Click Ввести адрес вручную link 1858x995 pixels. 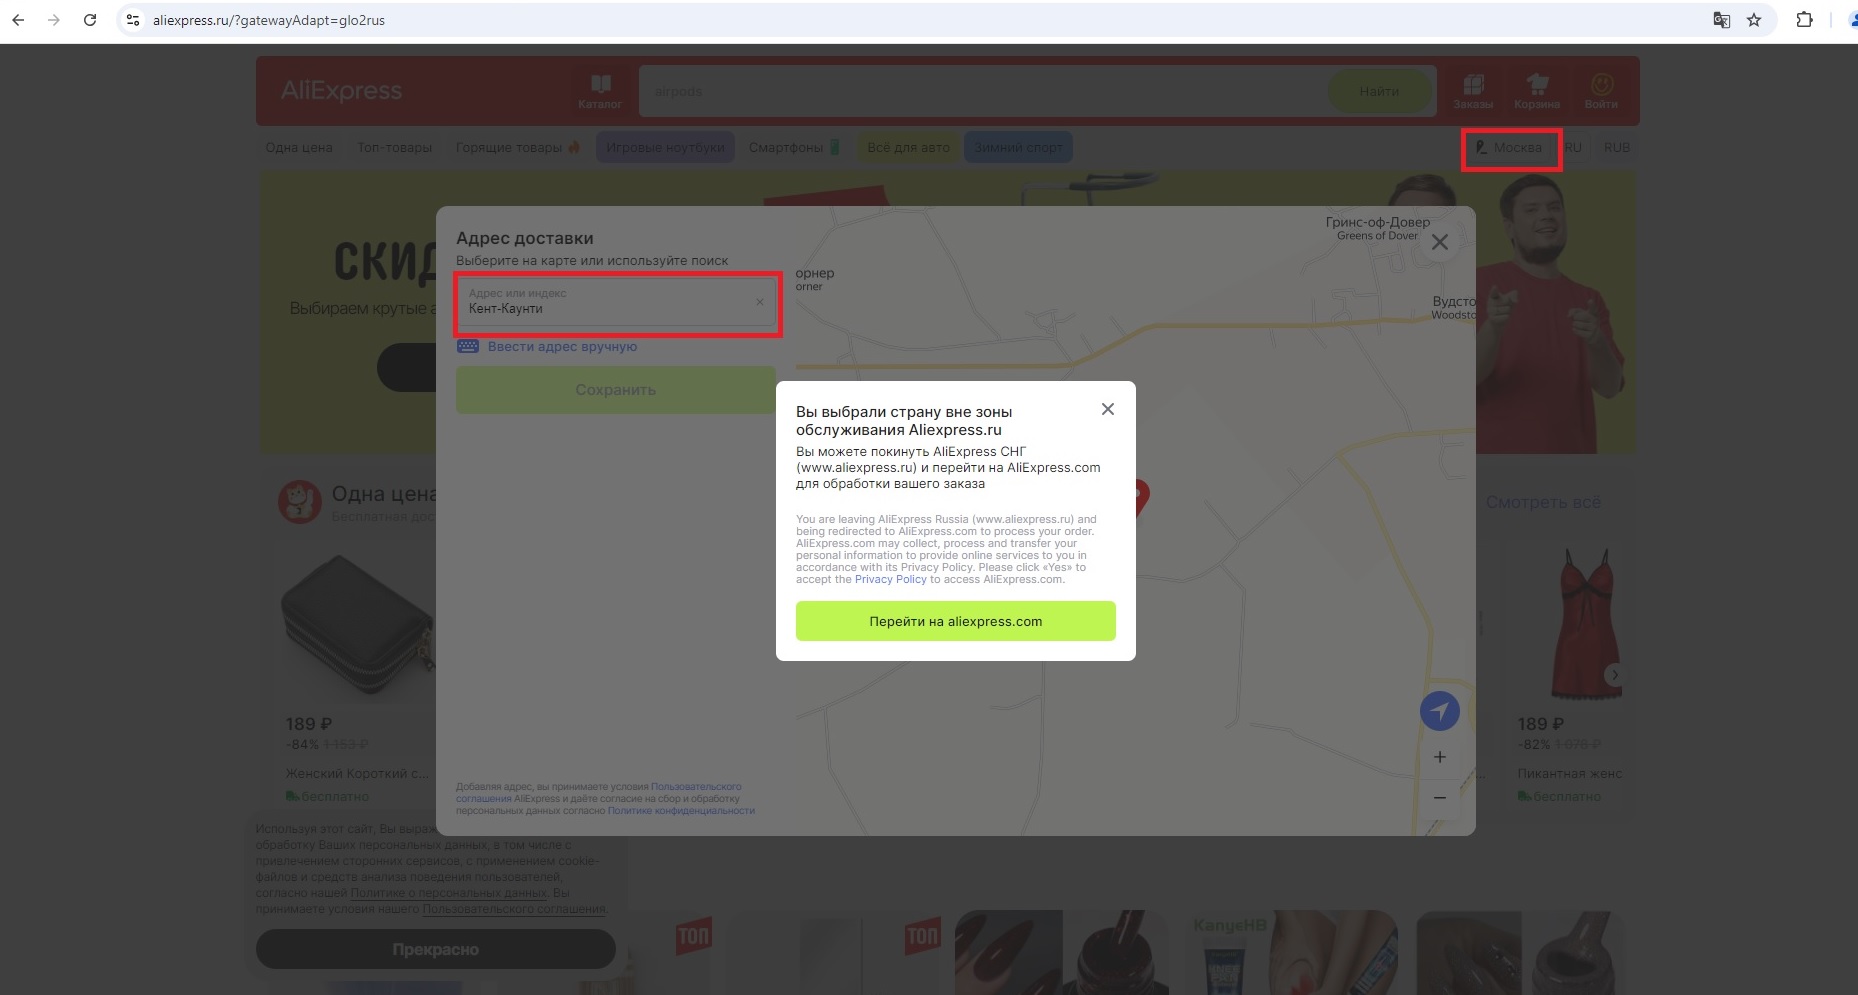click(x=562, y=347)
